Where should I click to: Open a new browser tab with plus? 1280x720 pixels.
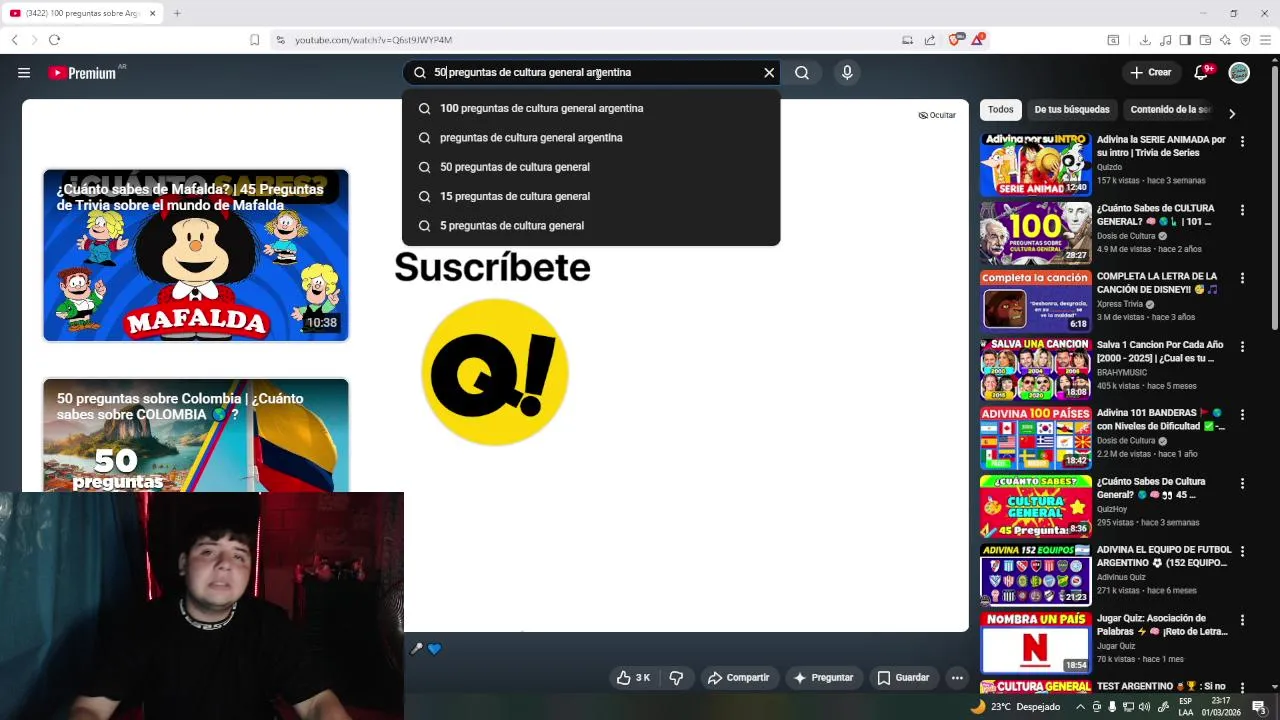click(177, 13)
